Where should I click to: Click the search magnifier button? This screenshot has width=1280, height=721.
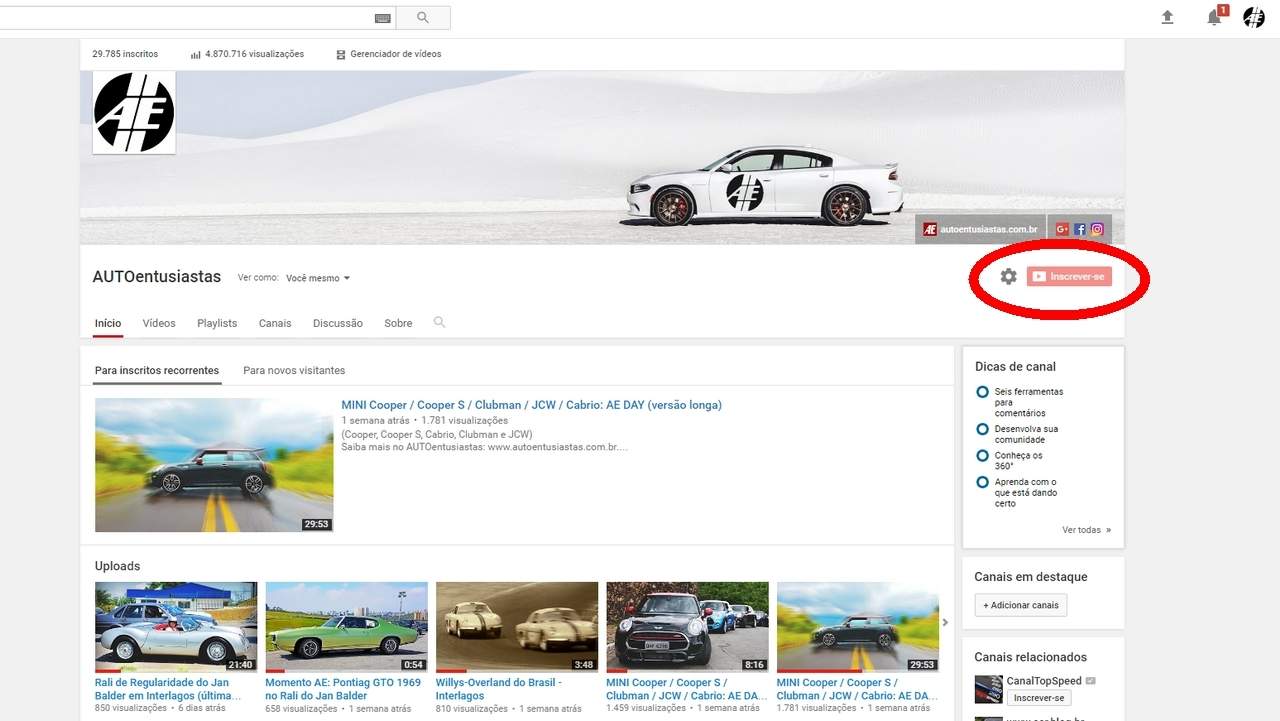(x=422, y=17)
